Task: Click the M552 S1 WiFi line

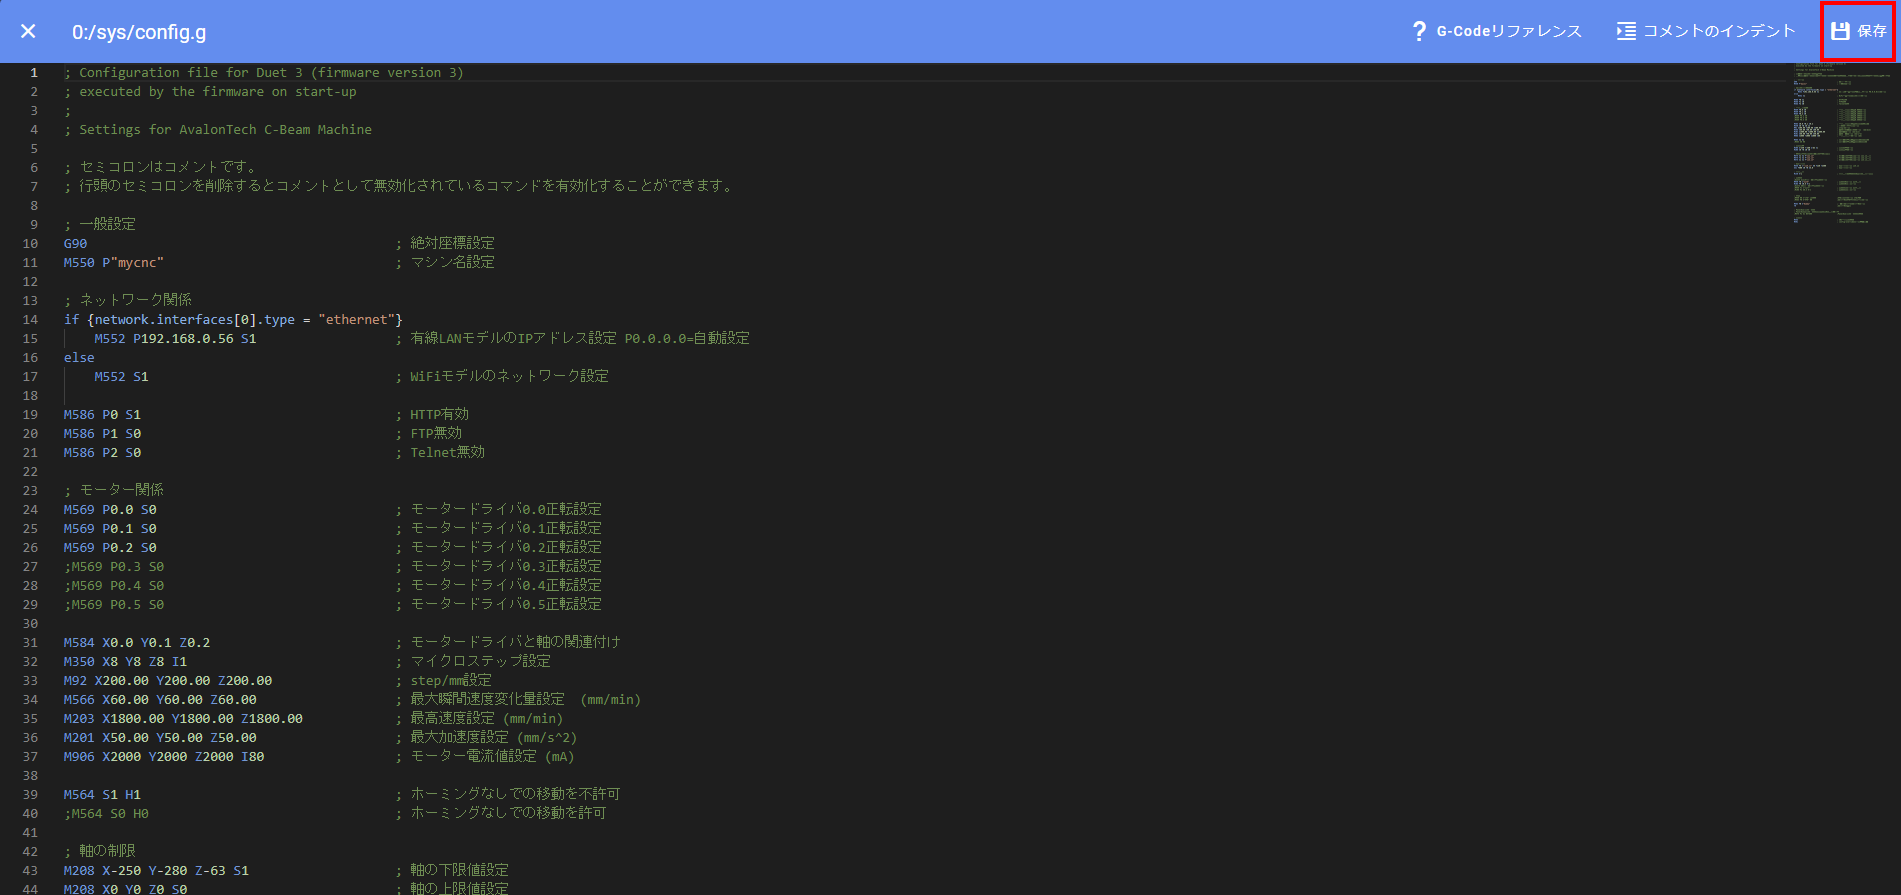Action: [121, 377]
